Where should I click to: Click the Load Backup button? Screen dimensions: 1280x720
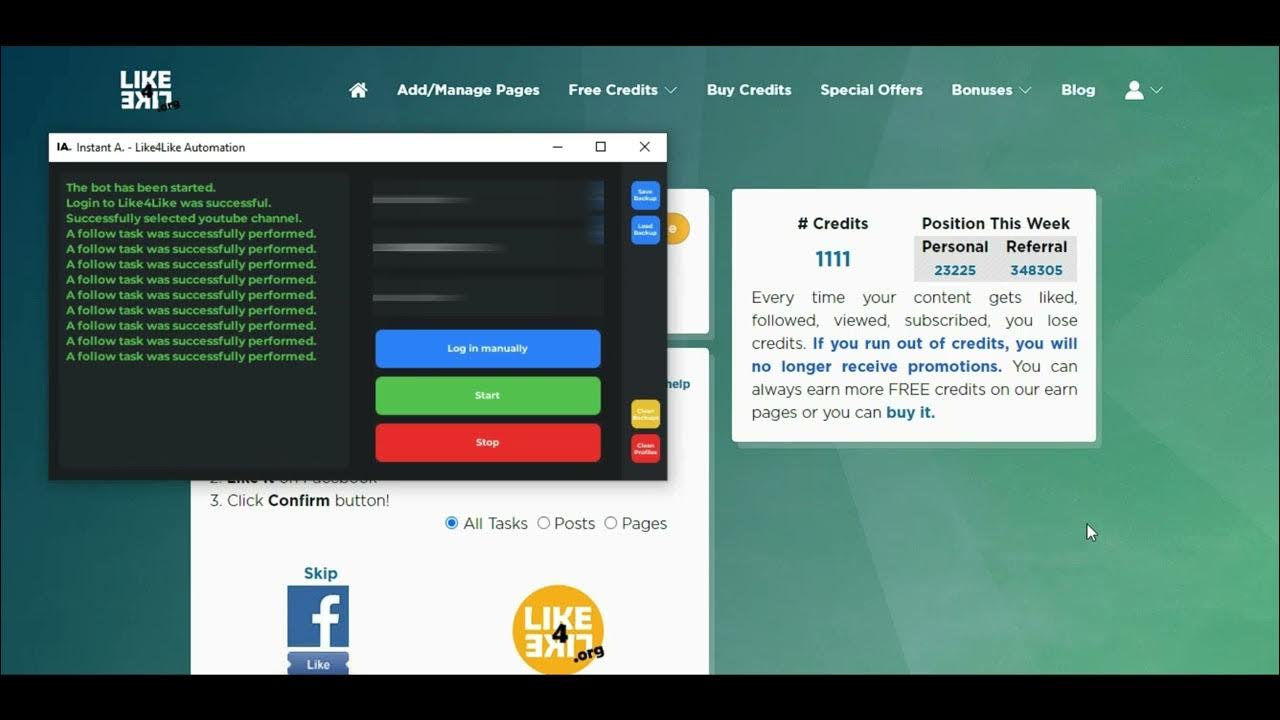point(645,230)
